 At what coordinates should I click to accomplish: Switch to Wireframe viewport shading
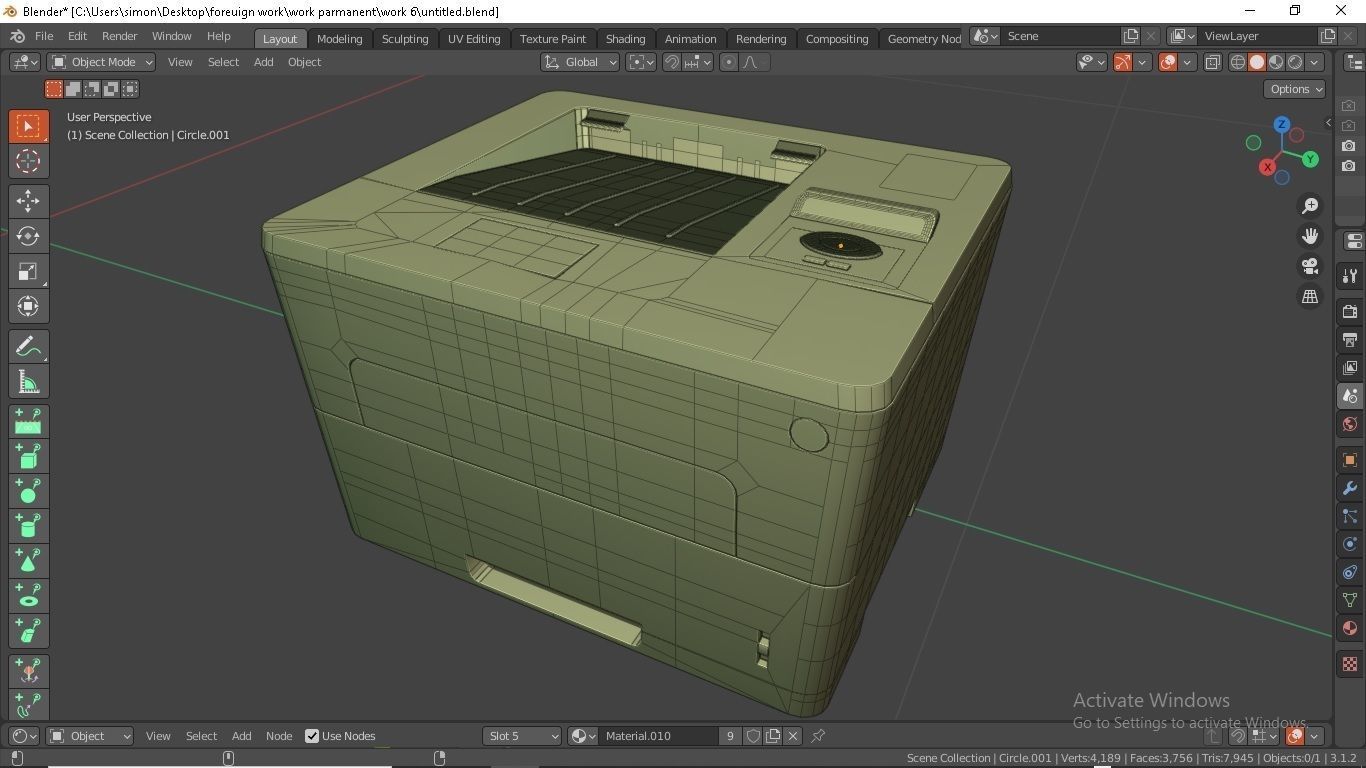point(1238,62)
